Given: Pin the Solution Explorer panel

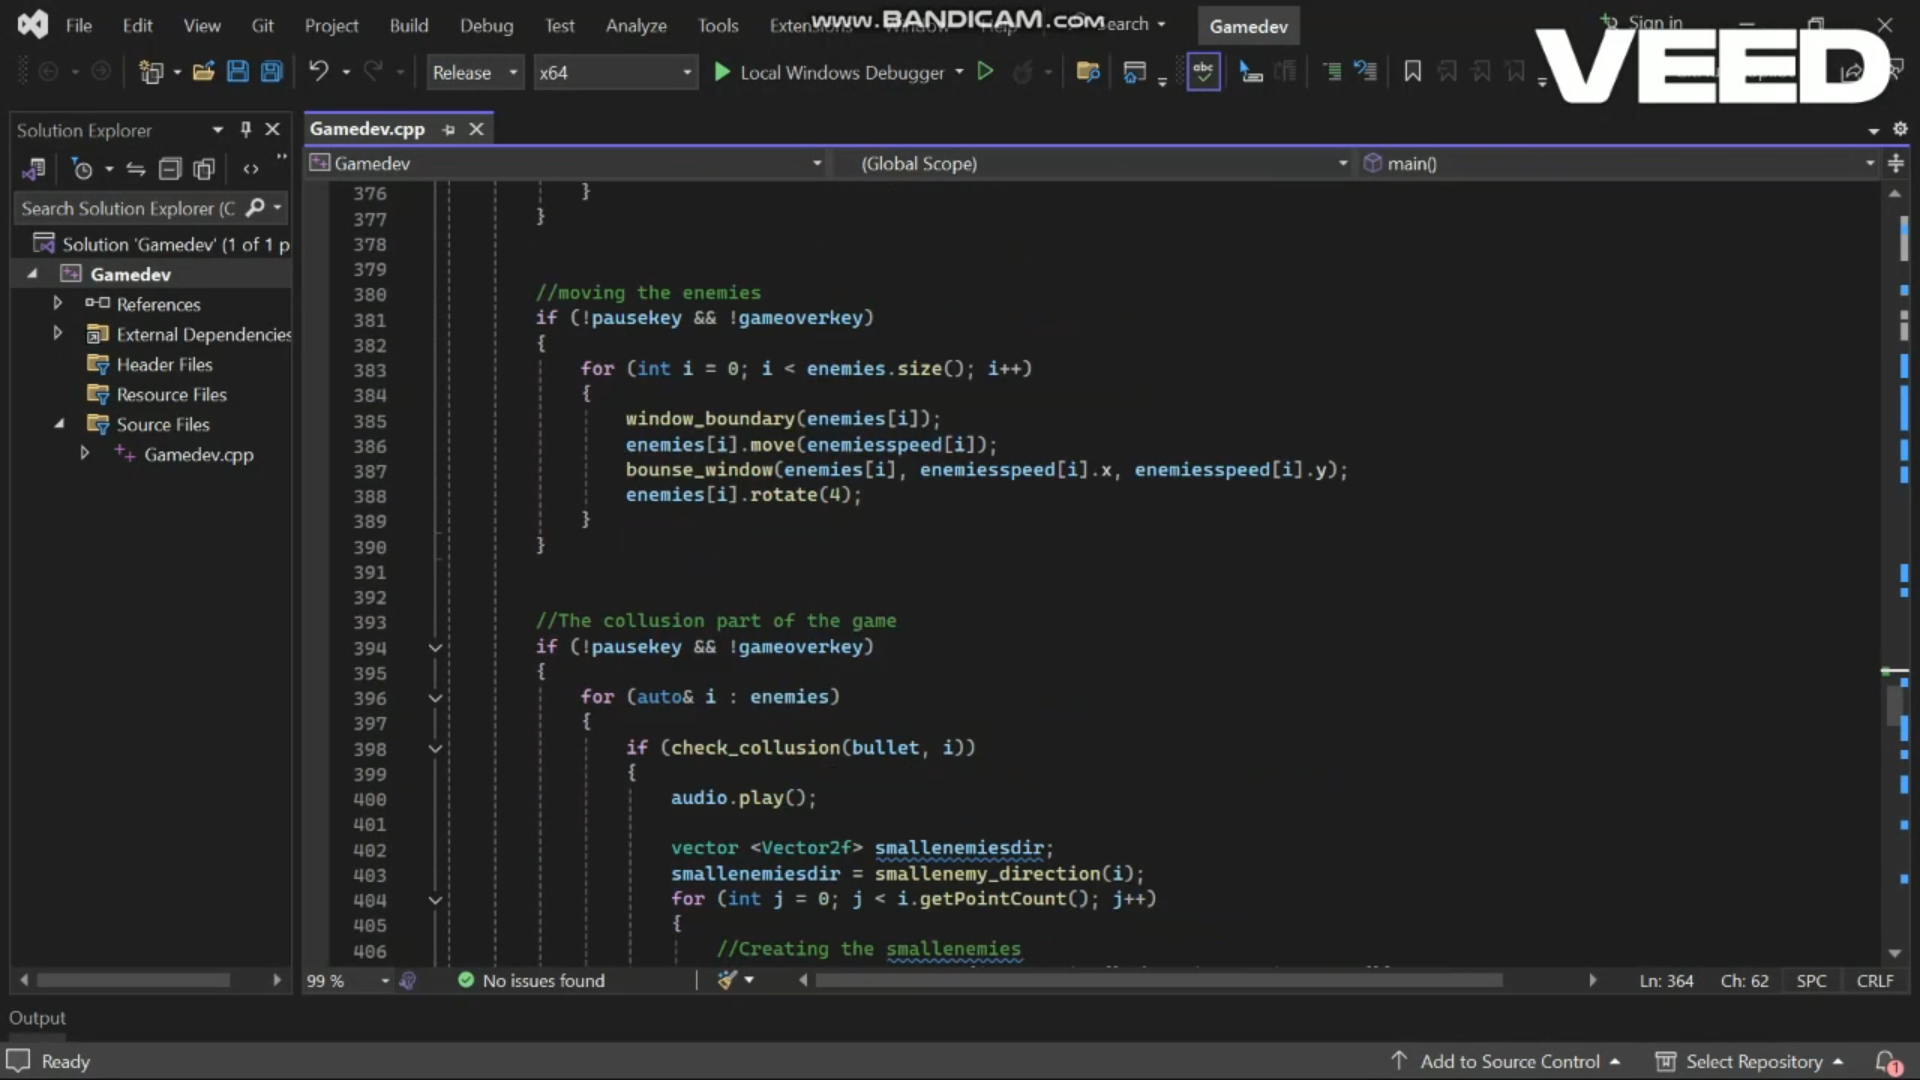Looking at the screenshot, I should [244, 129].
